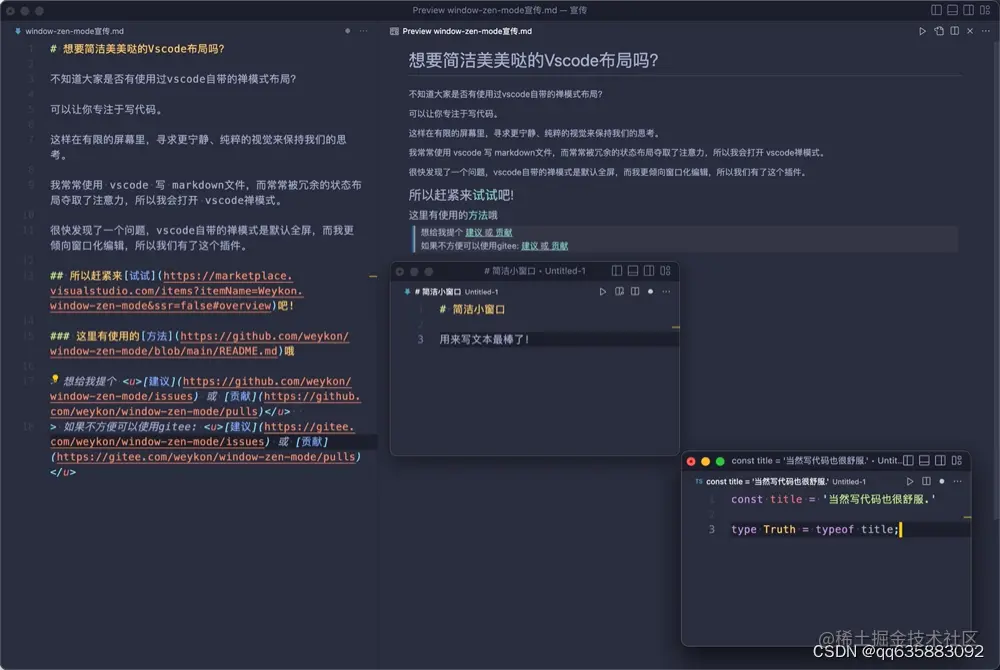Open More Actions menu of left markdown editor
The width and height of the screenshot is (1000, 670).
364,31
